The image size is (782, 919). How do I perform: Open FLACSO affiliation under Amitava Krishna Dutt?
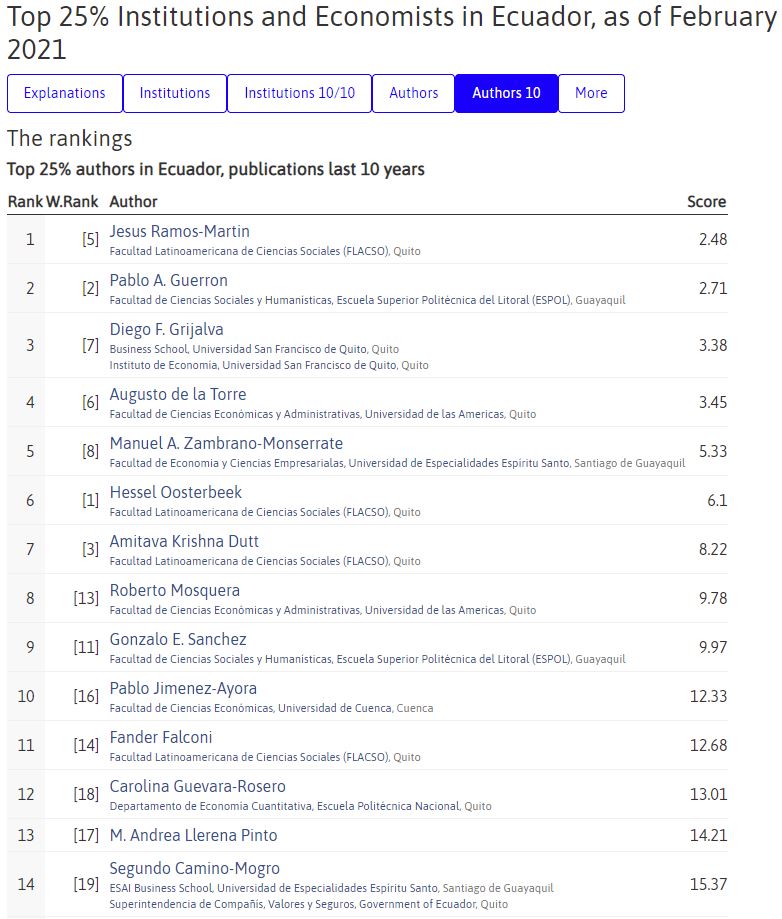pos(249,561)
